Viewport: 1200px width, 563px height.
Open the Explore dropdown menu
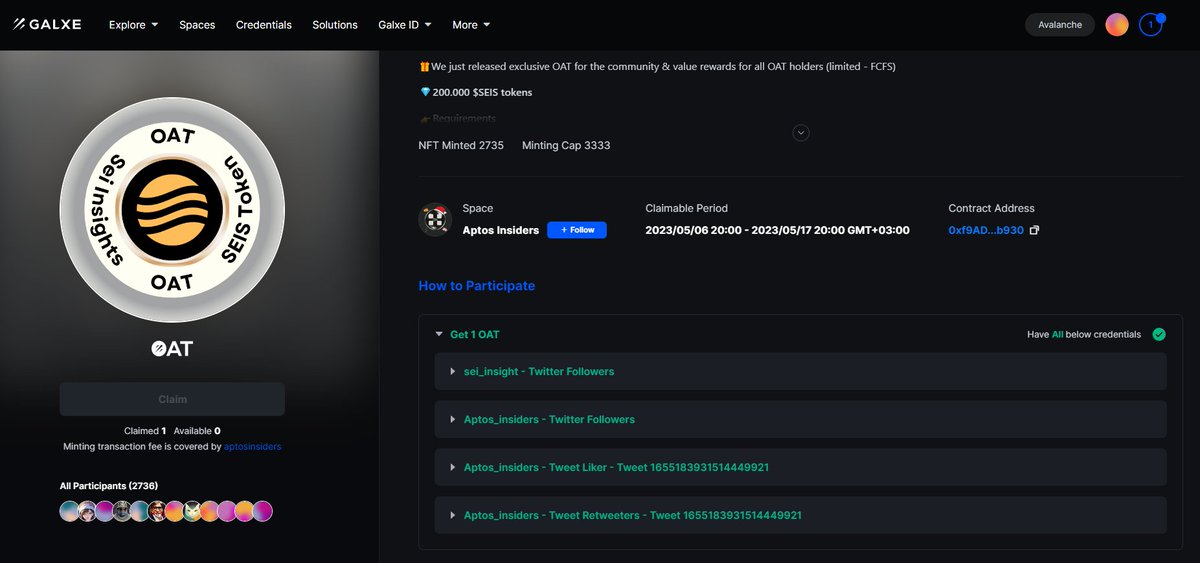[133, 24]
